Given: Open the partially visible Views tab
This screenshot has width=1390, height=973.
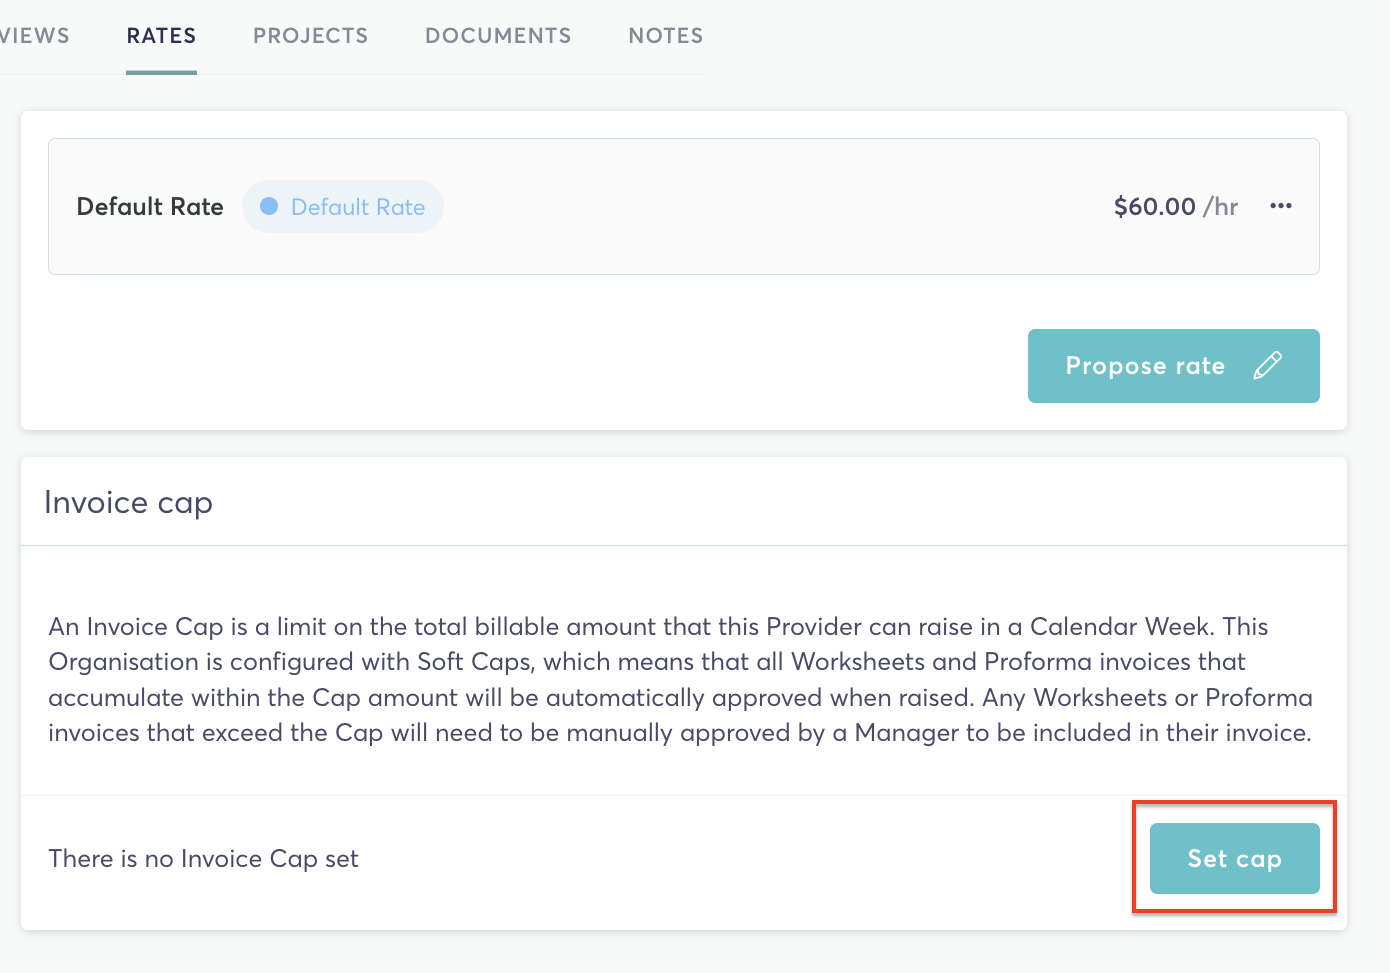Looking at the screenshot, I should [34, 36].
